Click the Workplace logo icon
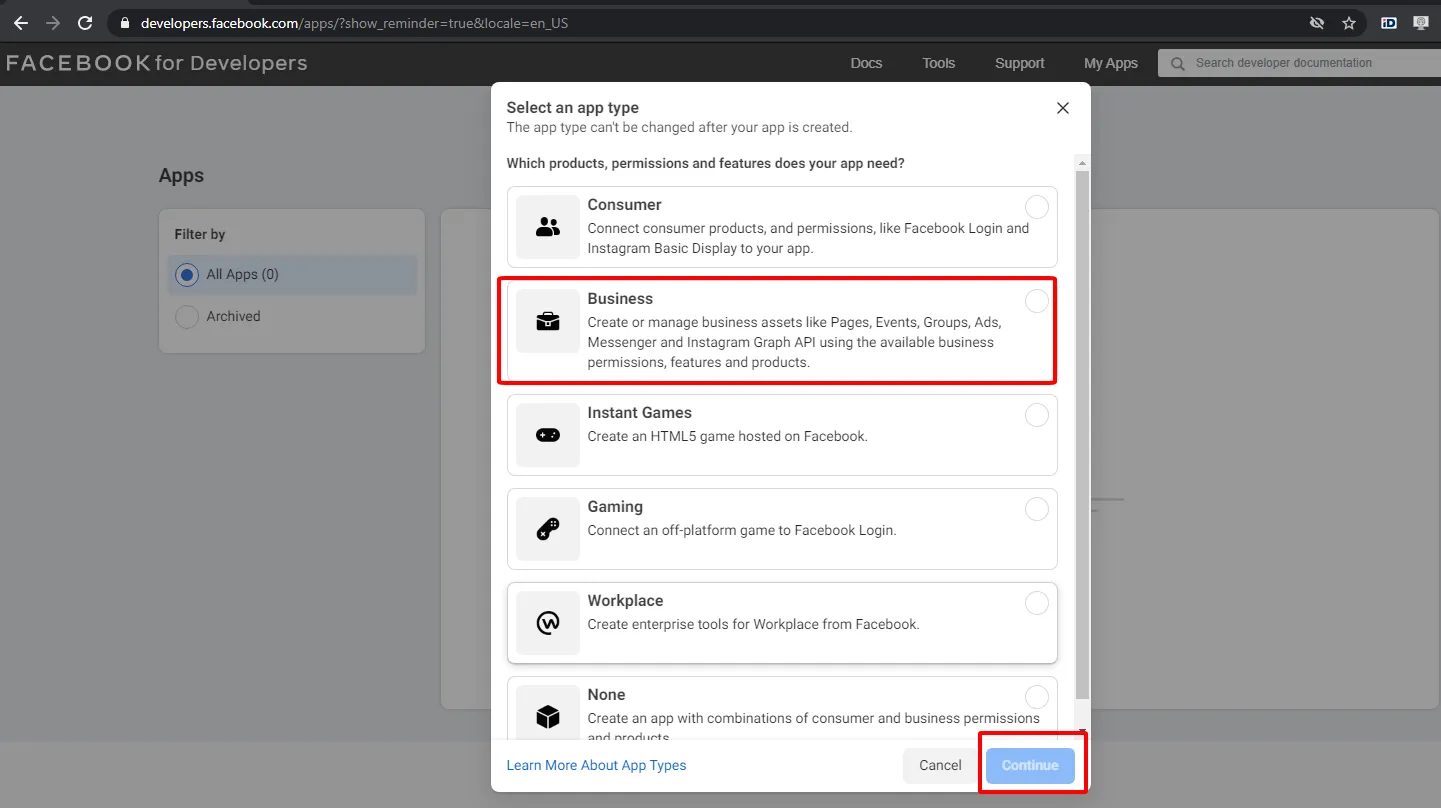Image resolution: width=1441 pixels, height=808 pixels. [547, 623]
